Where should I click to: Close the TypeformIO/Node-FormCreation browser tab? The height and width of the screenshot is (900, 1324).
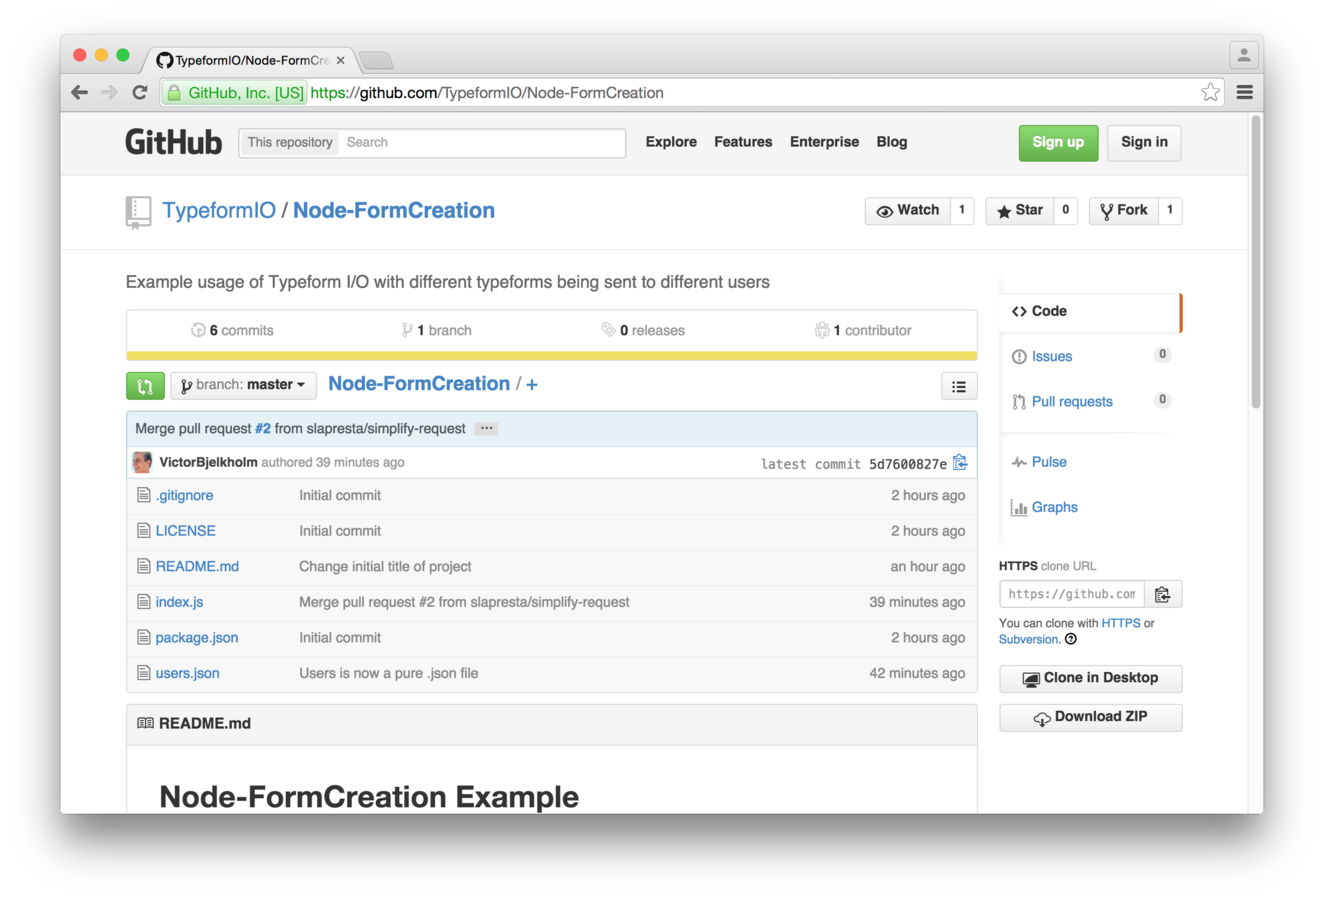341,61
